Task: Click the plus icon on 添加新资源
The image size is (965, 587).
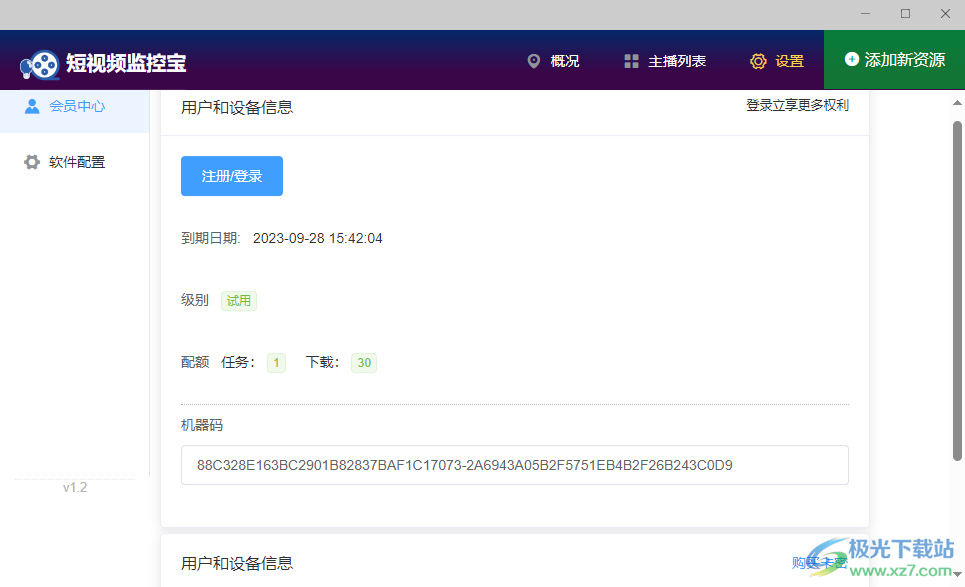Action: 852,59
